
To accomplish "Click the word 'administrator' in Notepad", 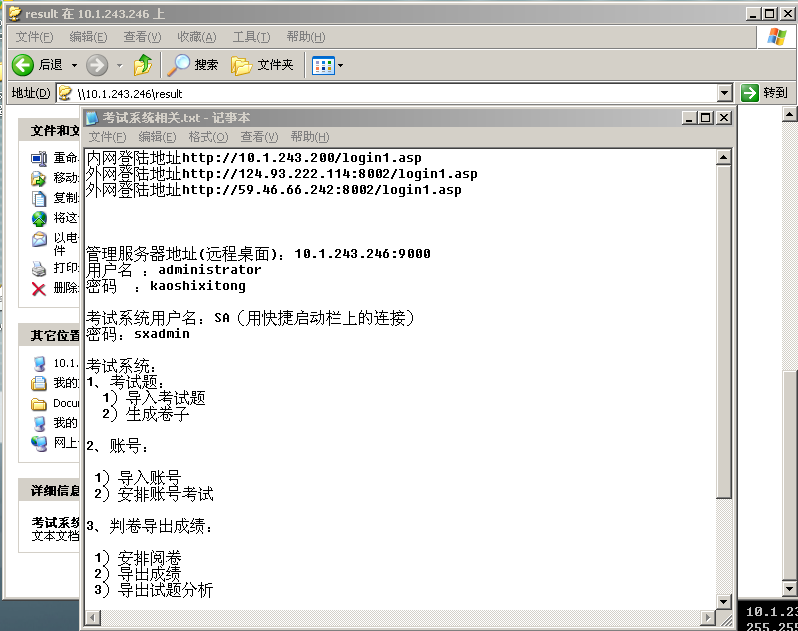I will pyautogui.click(x=210, y=270).
